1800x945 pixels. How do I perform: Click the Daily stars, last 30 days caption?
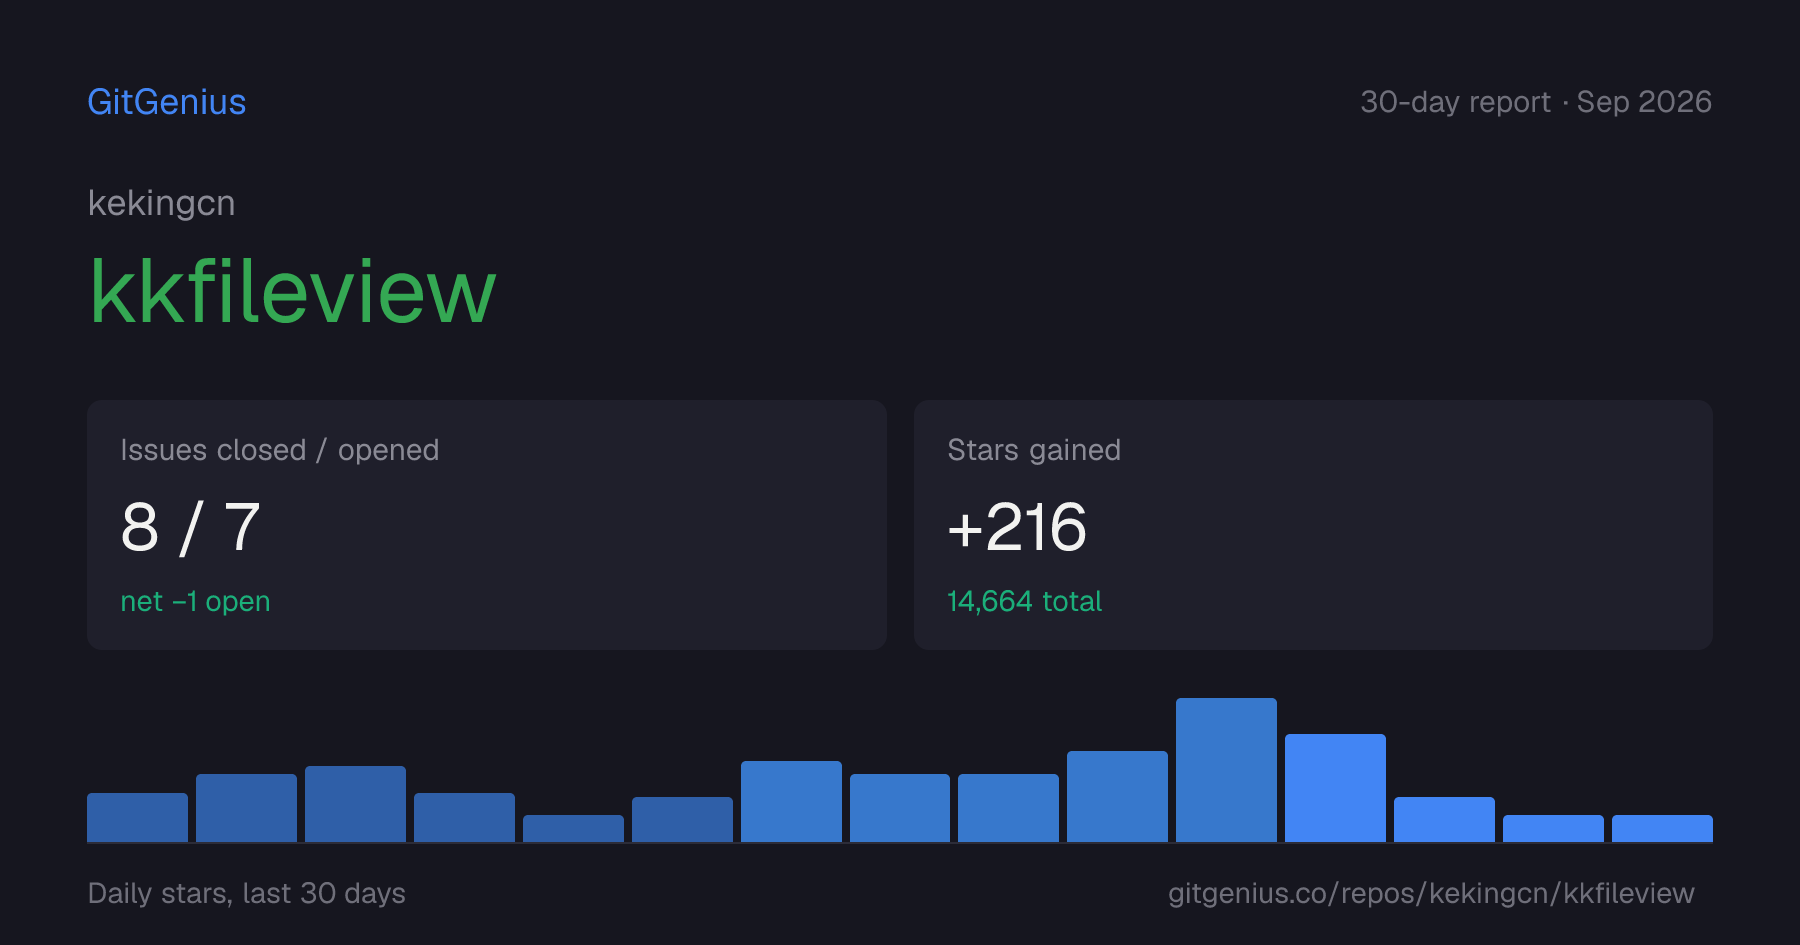[x=247, y=893]
